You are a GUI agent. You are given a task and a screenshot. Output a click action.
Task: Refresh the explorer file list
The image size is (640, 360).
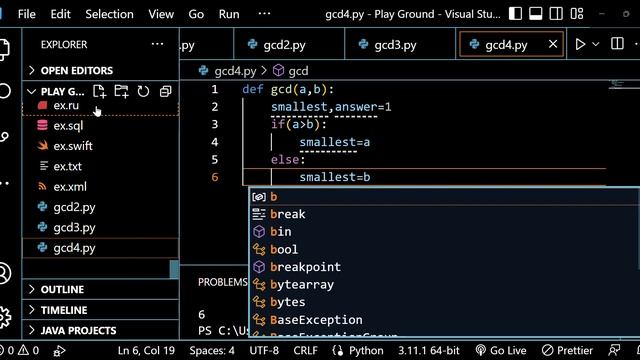tap(143, 91)
